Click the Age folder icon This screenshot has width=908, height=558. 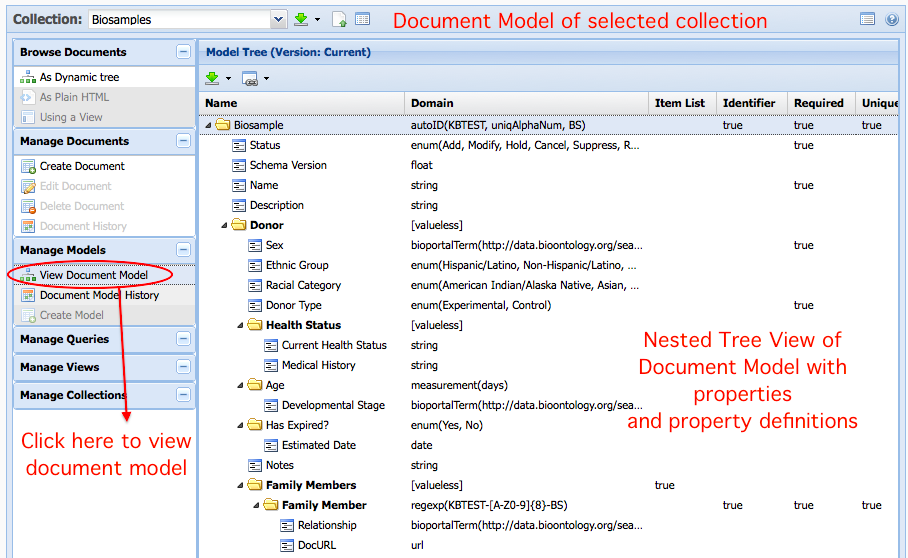(x=255, y=384)
